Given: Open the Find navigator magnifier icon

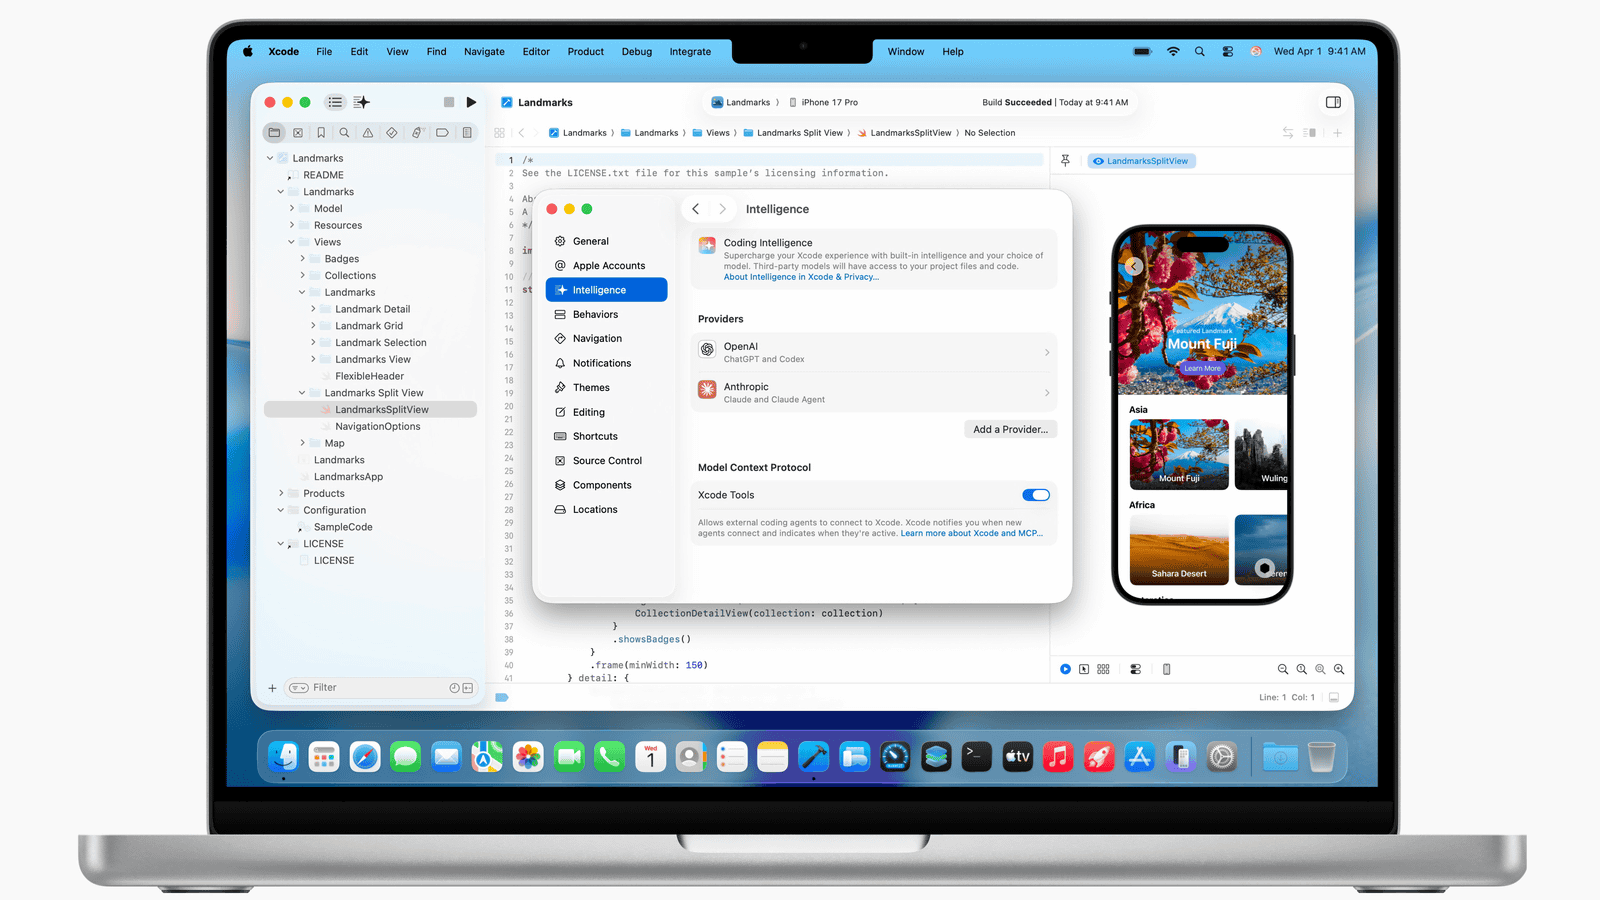Looking at the screenshot, I should click(344, 133).
